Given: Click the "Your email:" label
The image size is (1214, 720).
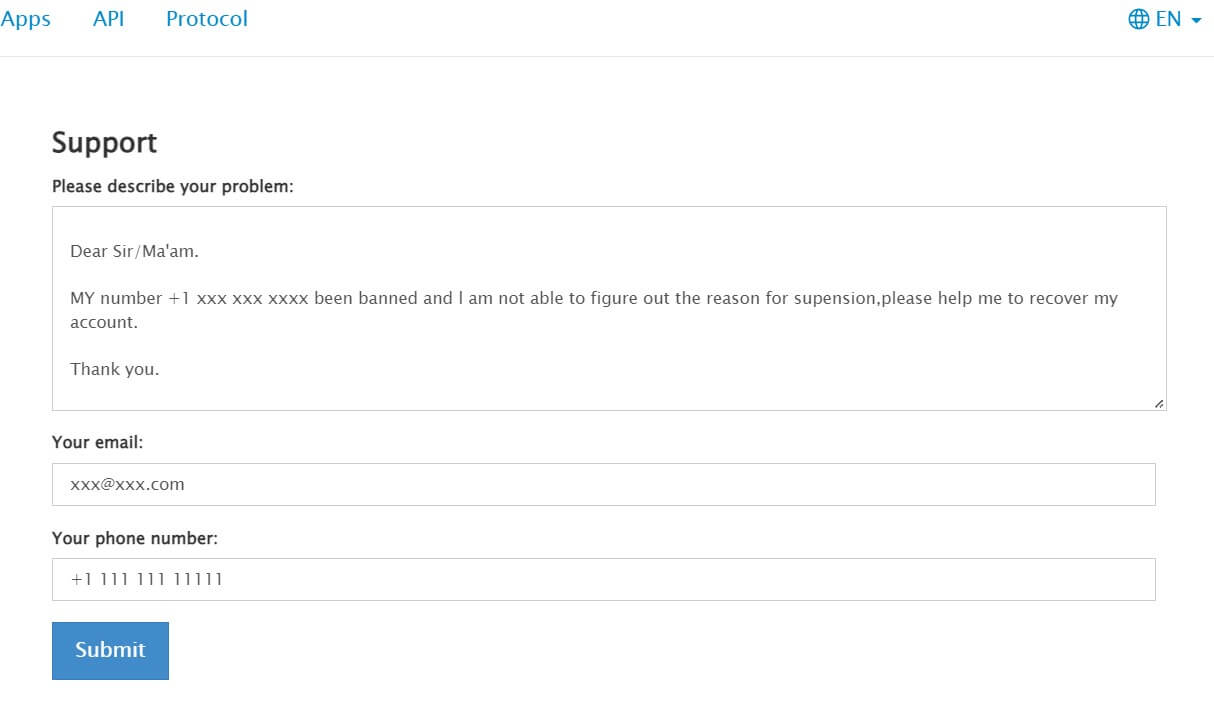Looking at the screenshot, I should click(x=97, y=442).
